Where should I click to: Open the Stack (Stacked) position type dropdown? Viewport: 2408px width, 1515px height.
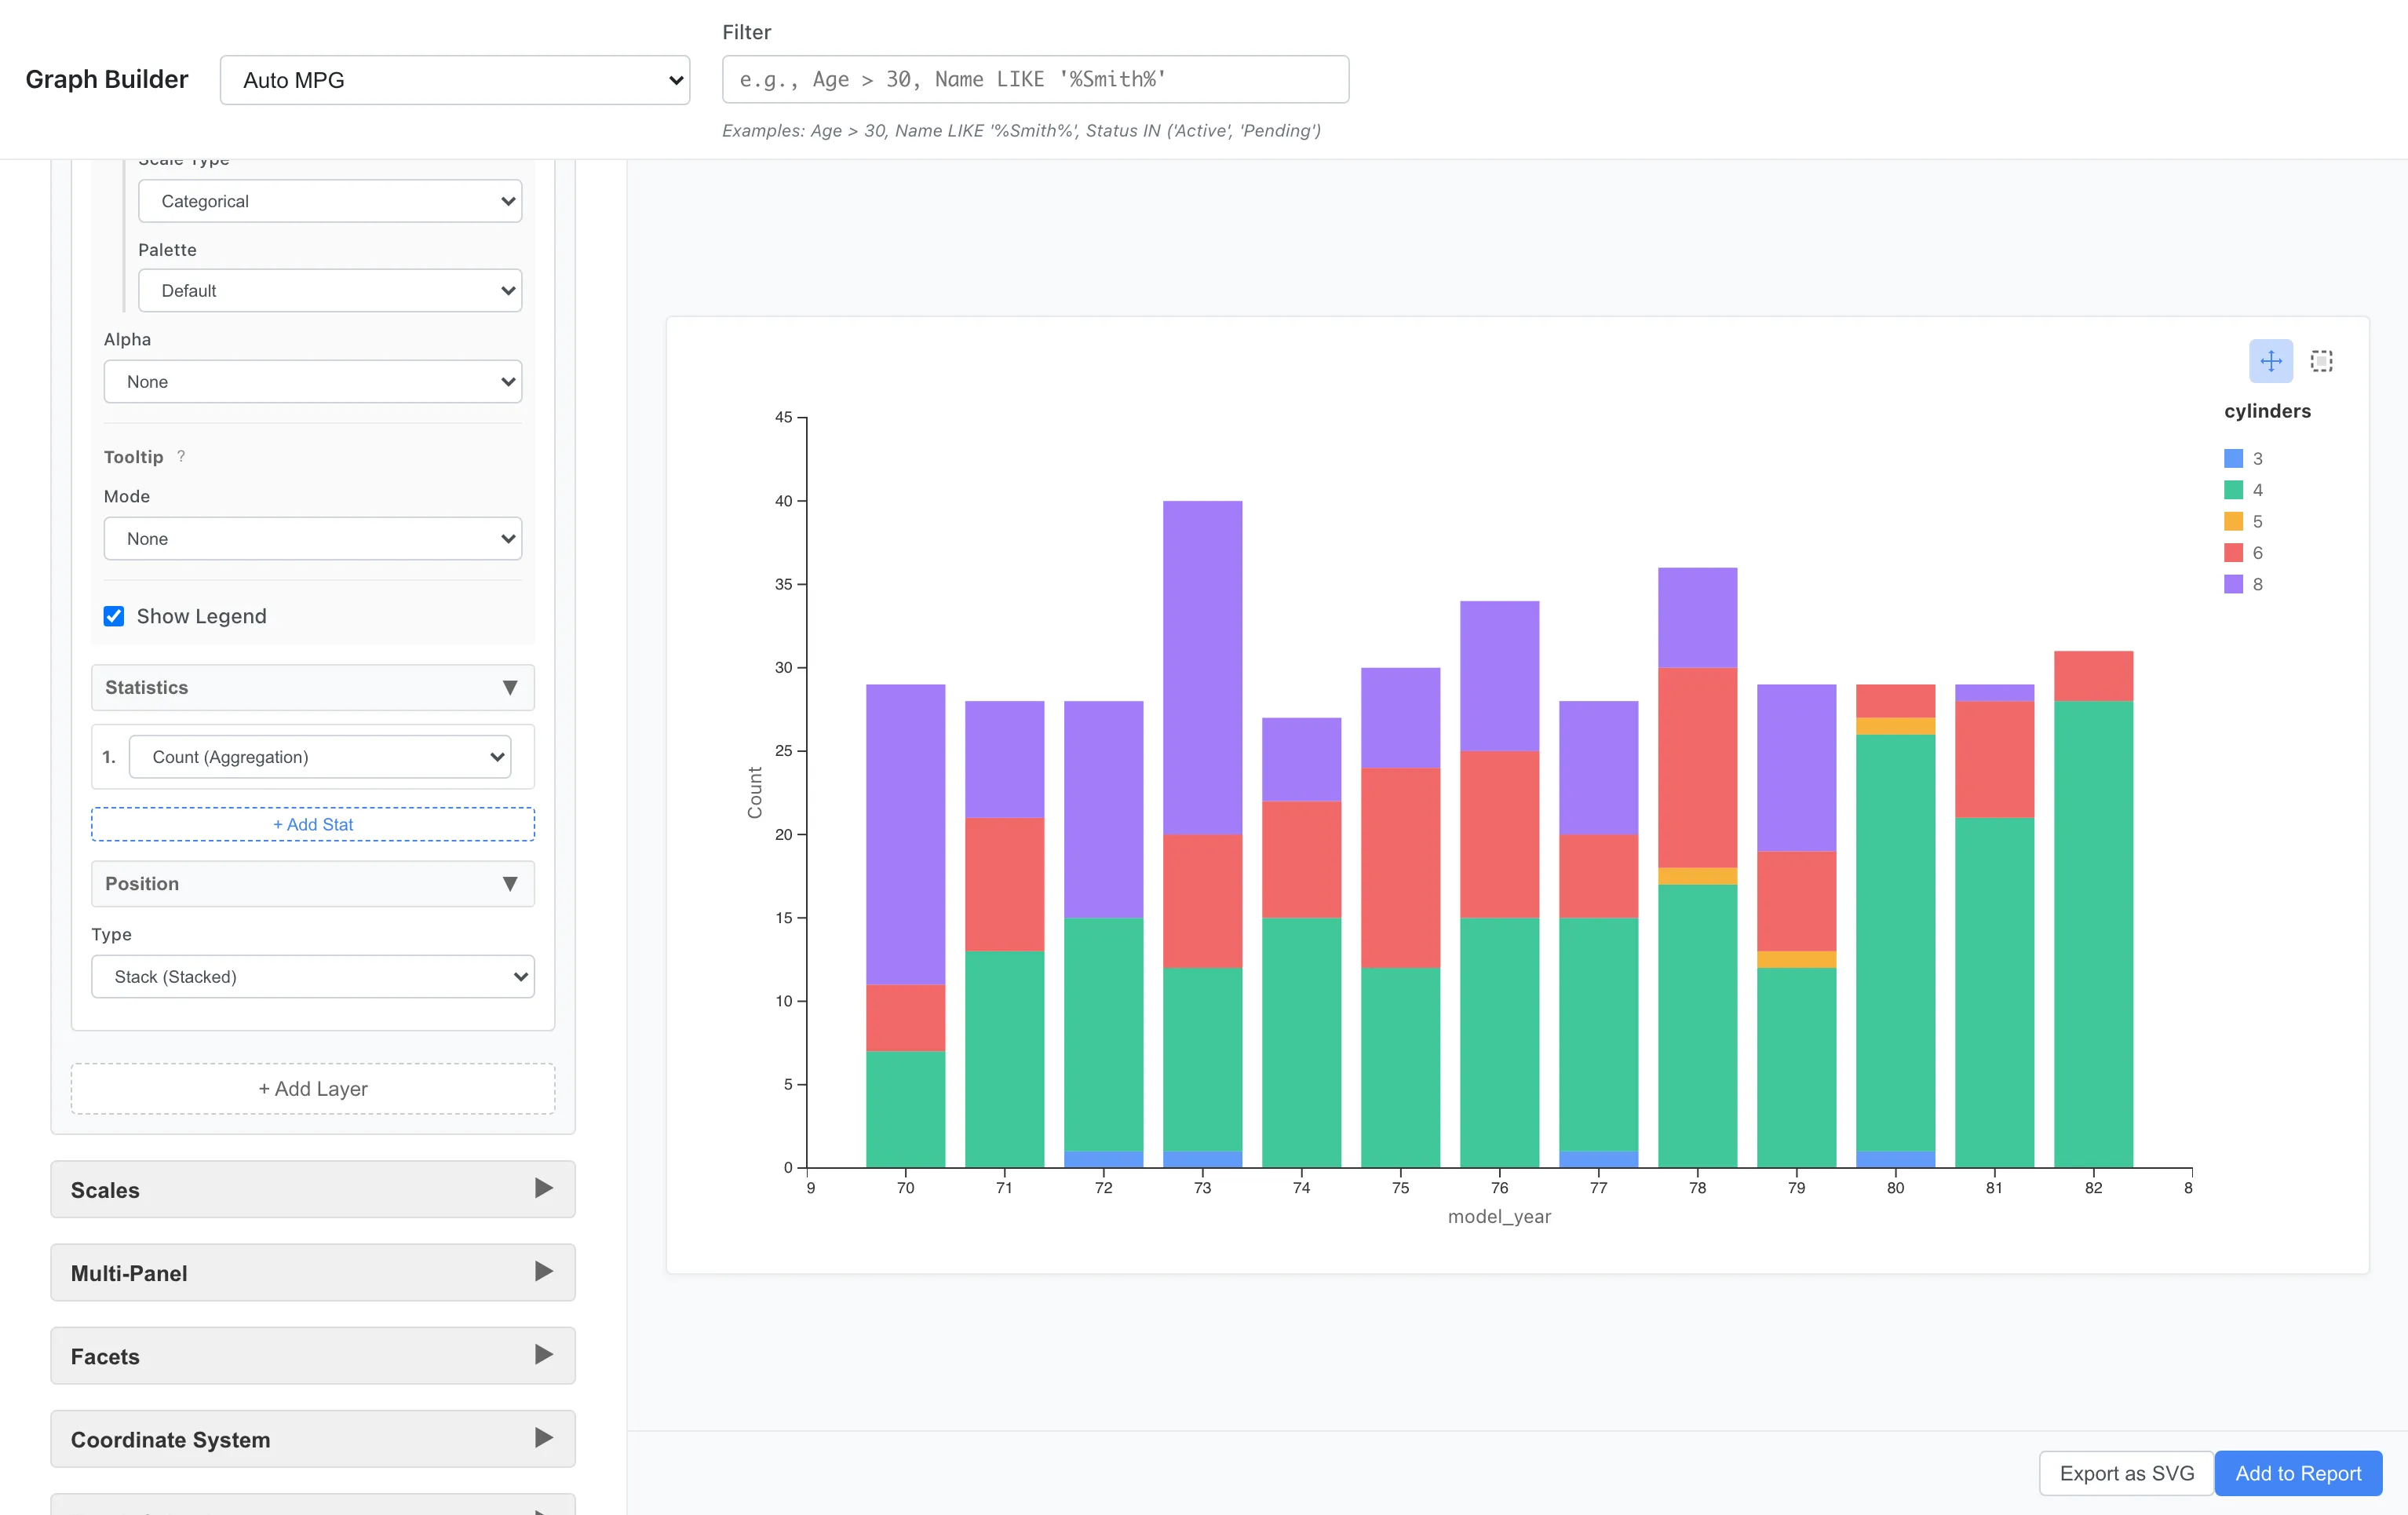tap(313, 976)
